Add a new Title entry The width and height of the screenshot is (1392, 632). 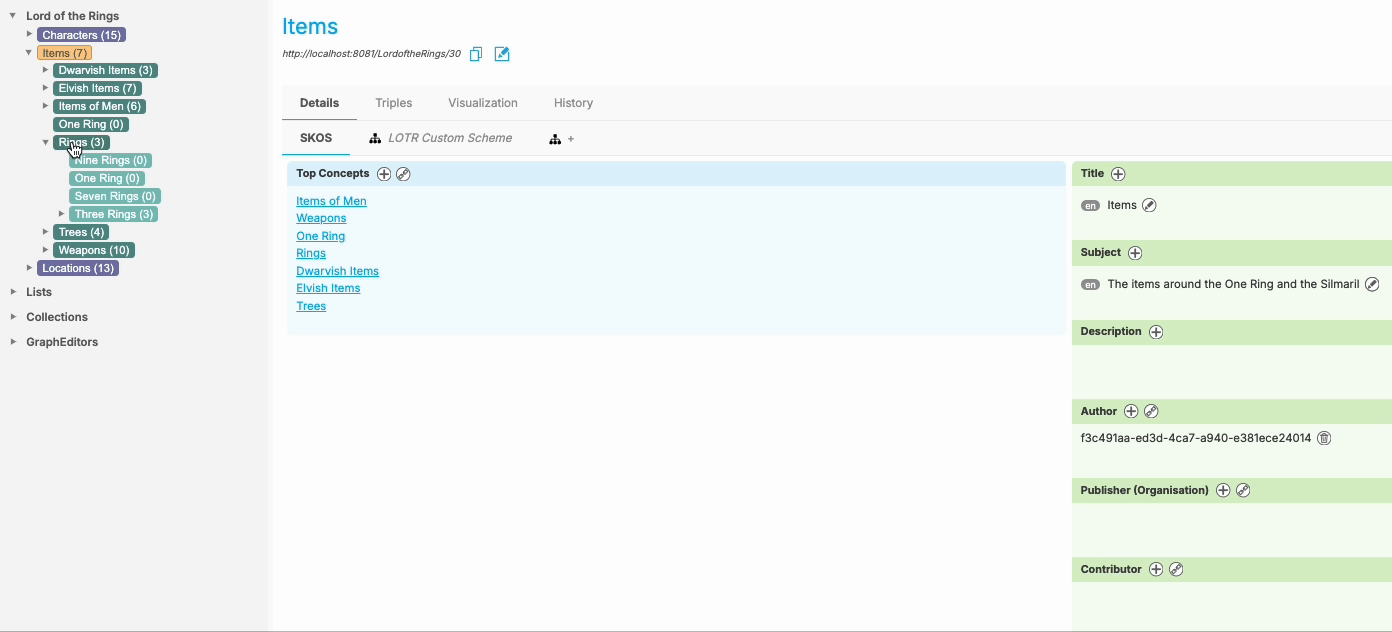[x=1118, y=174]
